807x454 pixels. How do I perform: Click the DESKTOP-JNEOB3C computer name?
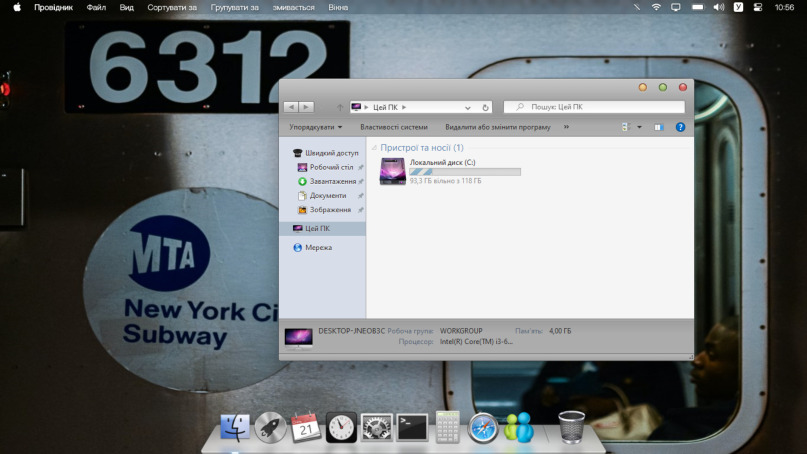(x=352, y=331)
